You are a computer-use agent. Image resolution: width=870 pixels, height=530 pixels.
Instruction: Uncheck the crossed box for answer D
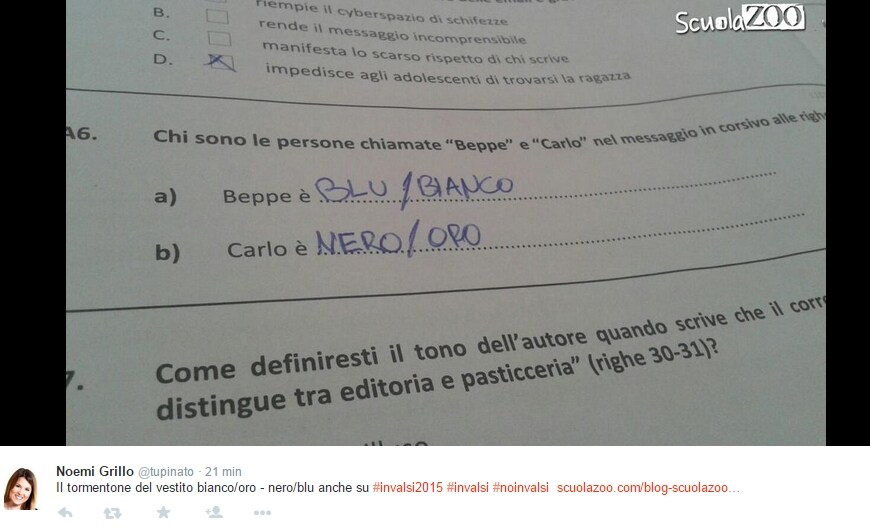221,62
